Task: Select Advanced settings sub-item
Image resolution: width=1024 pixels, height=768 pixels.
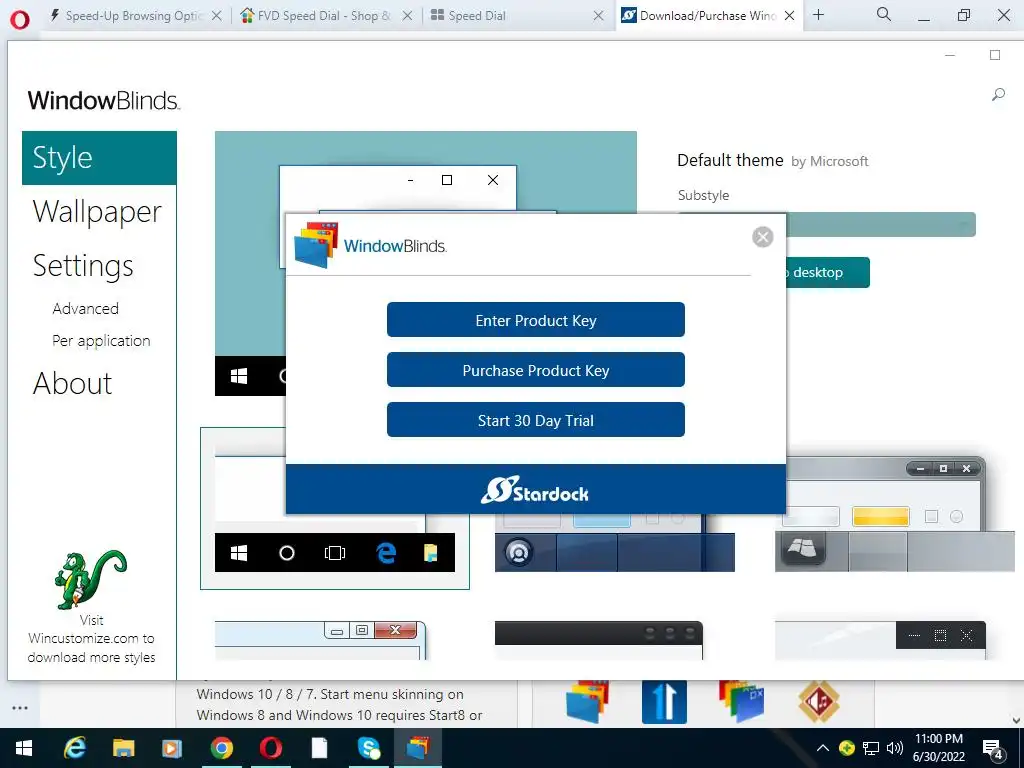Action: tap(86, 308)
